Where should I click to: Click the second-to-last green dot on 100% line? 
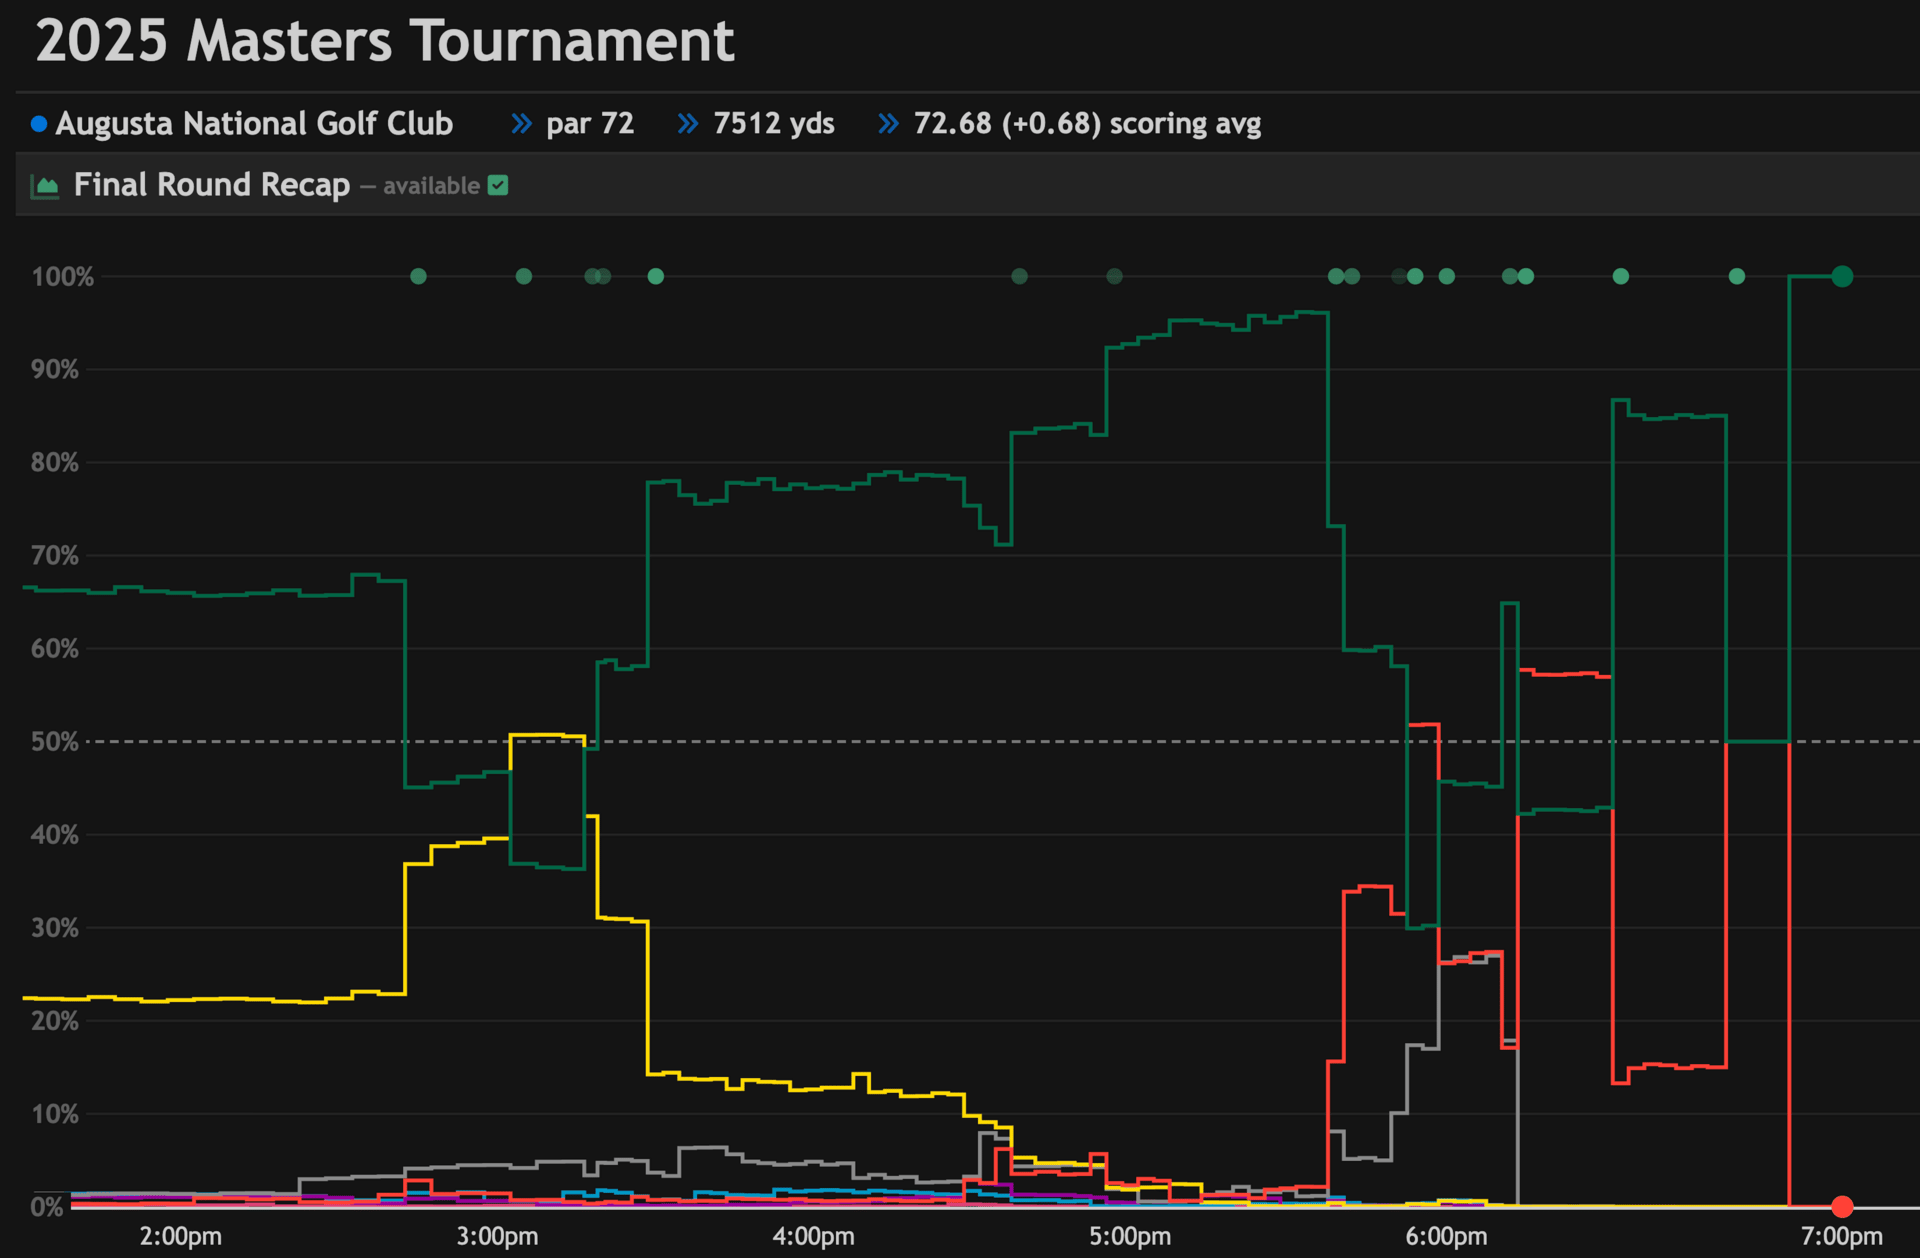(1737, 276)
